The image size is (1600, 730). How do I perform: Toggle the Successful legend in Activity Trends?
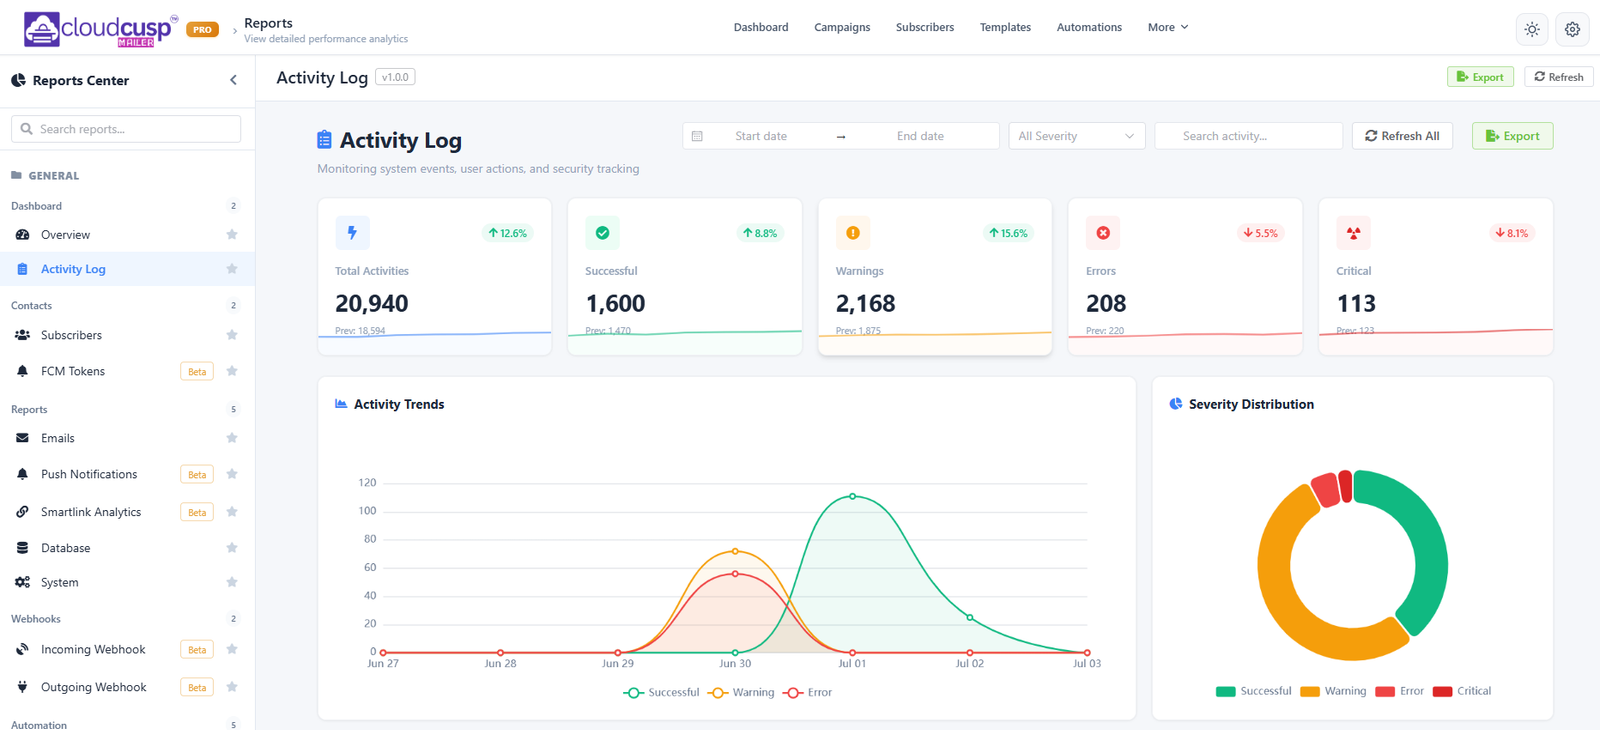(661, 692)
